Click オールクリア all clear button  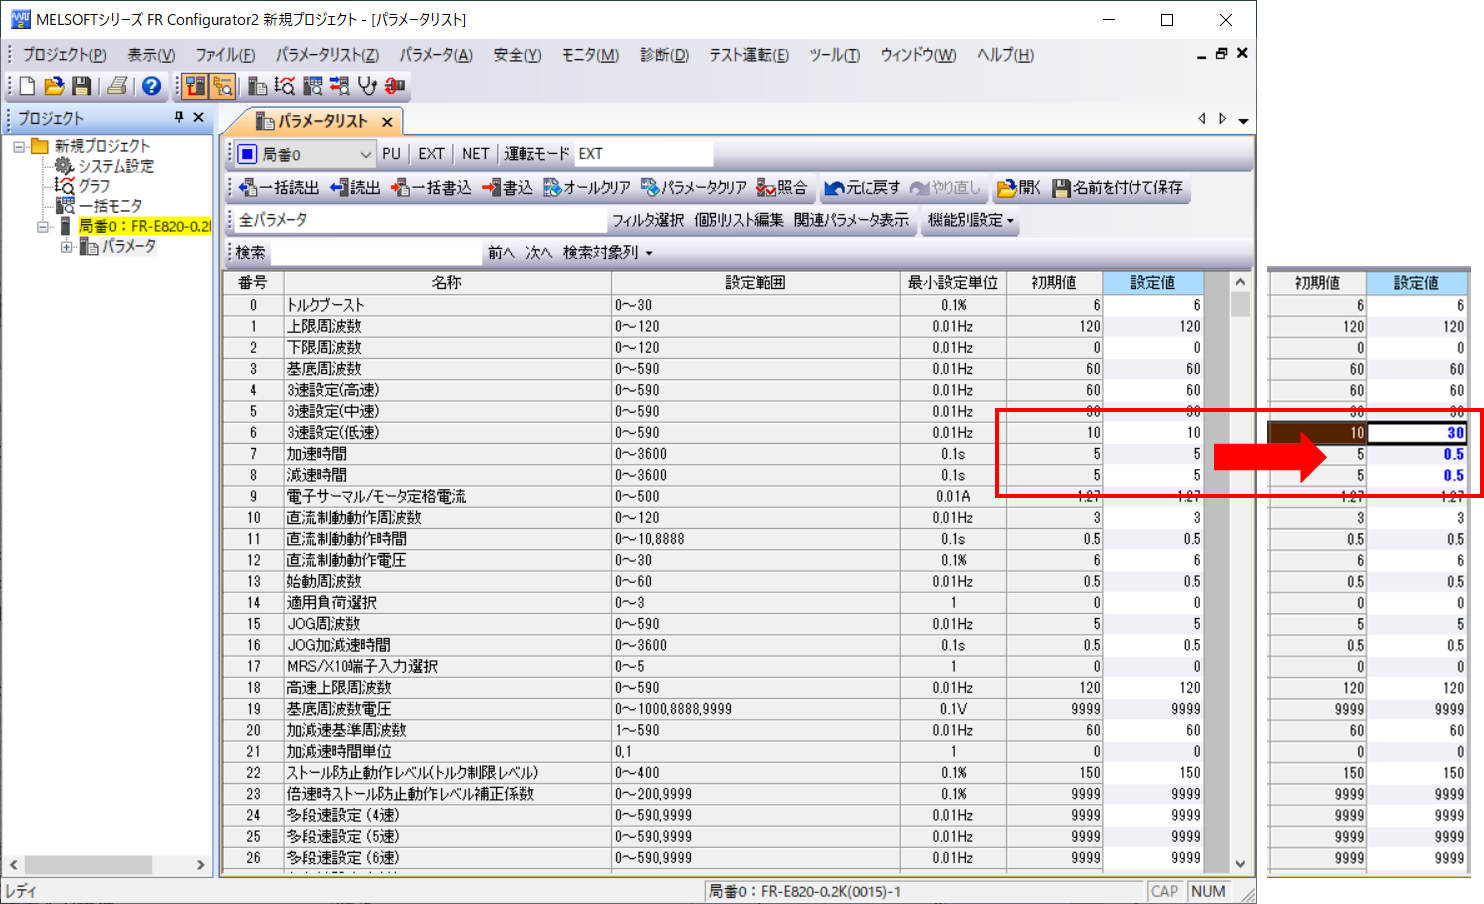(x=587, y=187)
